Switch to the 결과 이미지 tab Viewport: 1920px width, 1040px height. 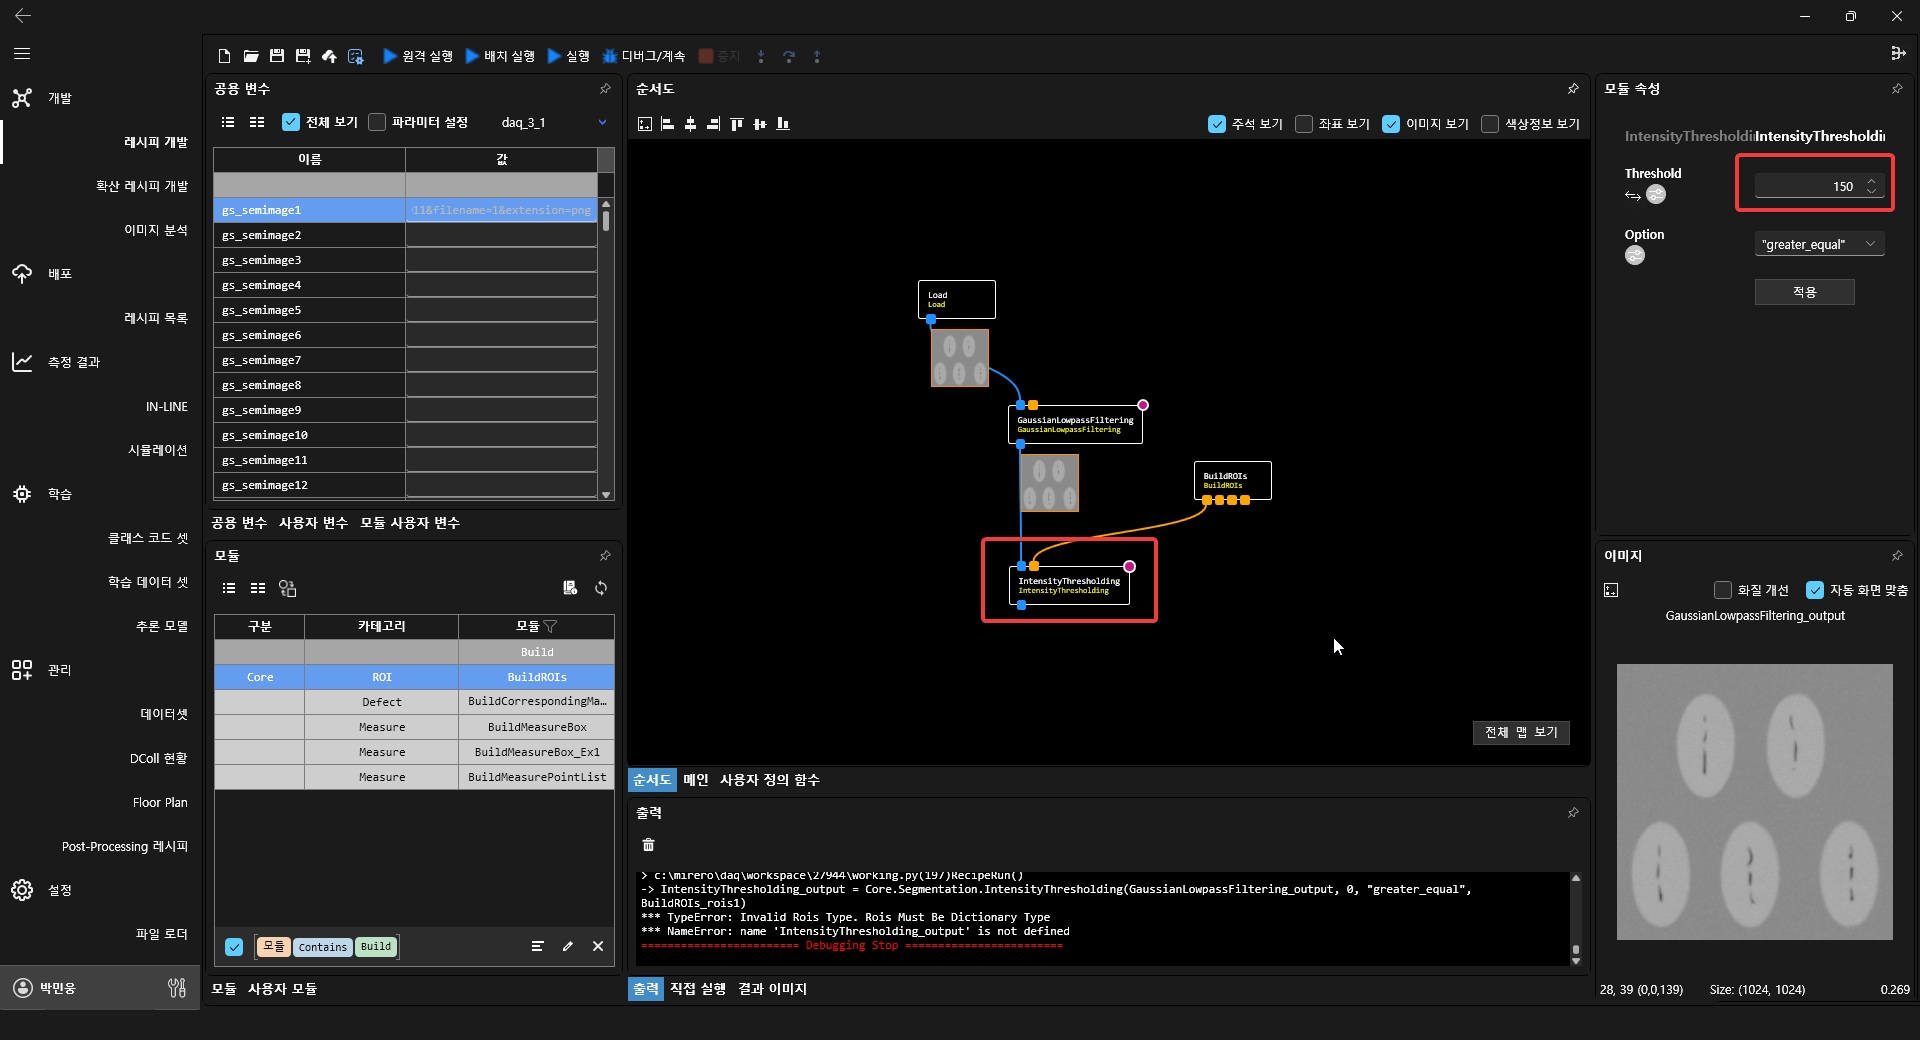pyautogui.click(x=772, y=989)
